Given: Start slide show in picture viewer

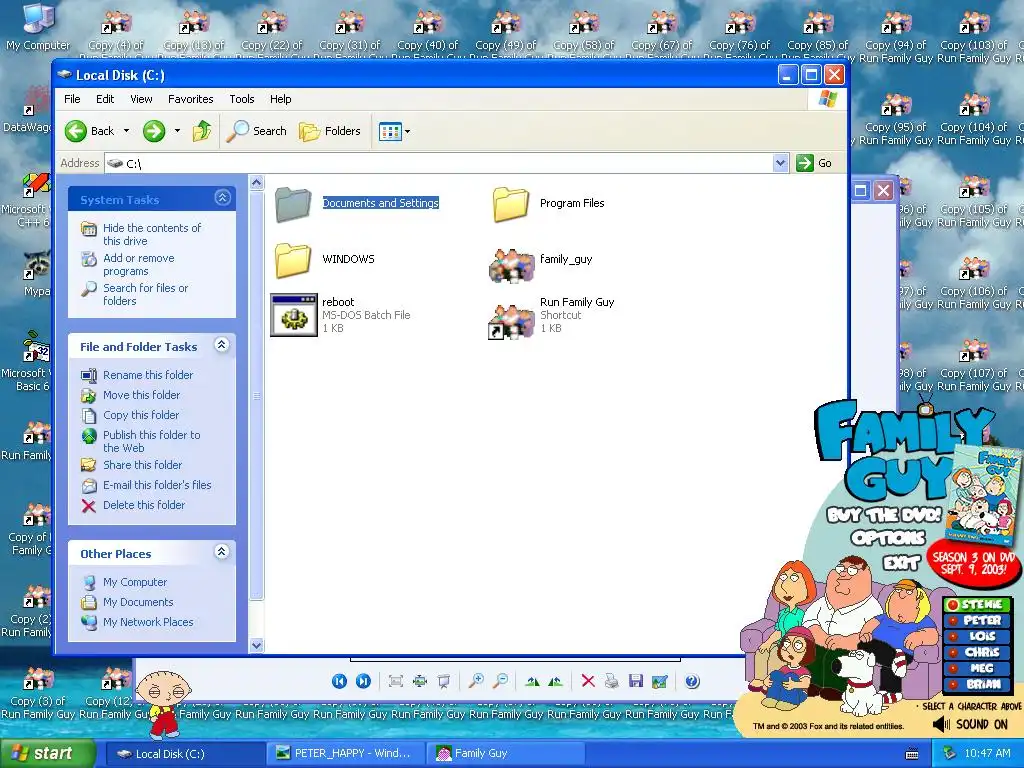Looking at the screenshot, I should pyautogui.click(x=443, y=681).
